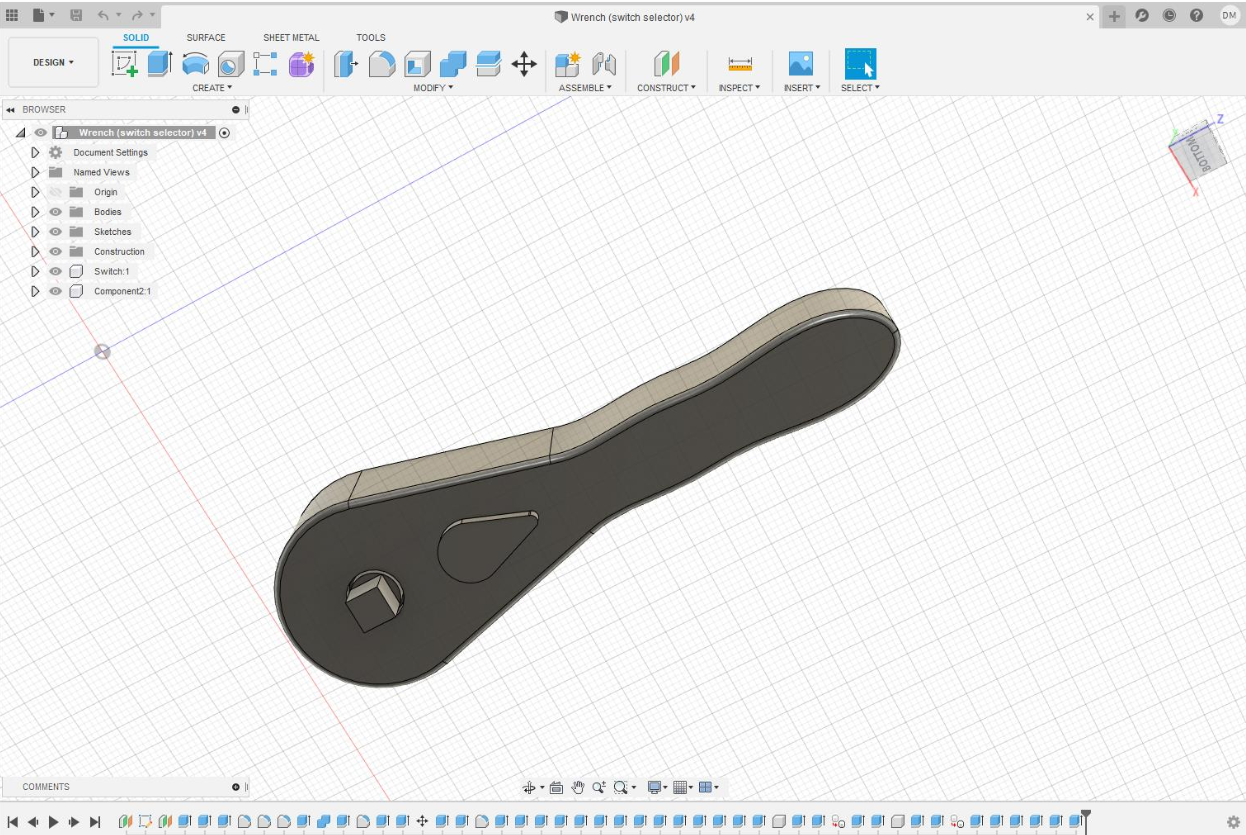This screenshot has width=1246, height=835.
Task: Open the ASSEMBLE dropdown menu
Action: pos(585,88)
